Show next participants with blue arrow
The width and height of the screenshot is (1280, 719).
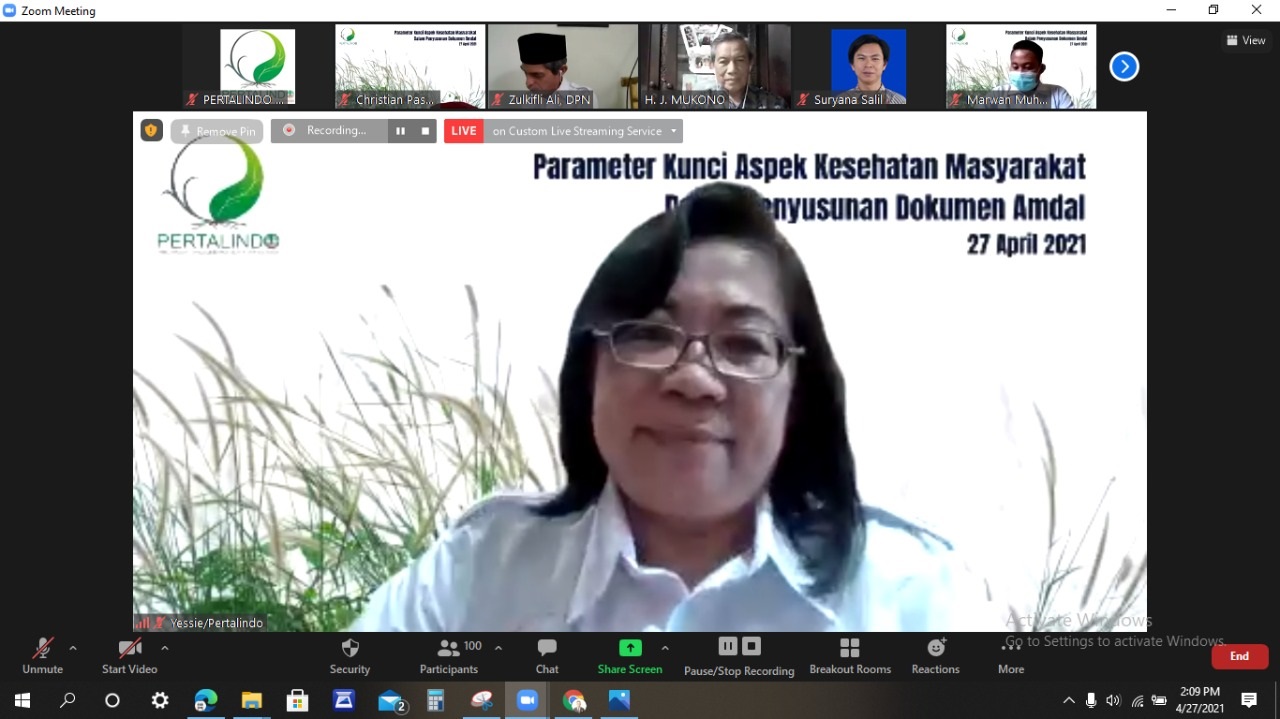click(1124, 67)
